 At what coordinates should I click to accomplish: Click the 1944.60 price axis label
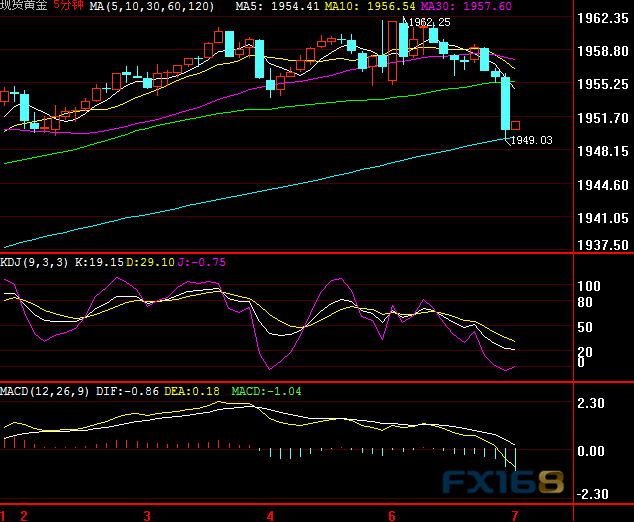[x=603, y=185]
